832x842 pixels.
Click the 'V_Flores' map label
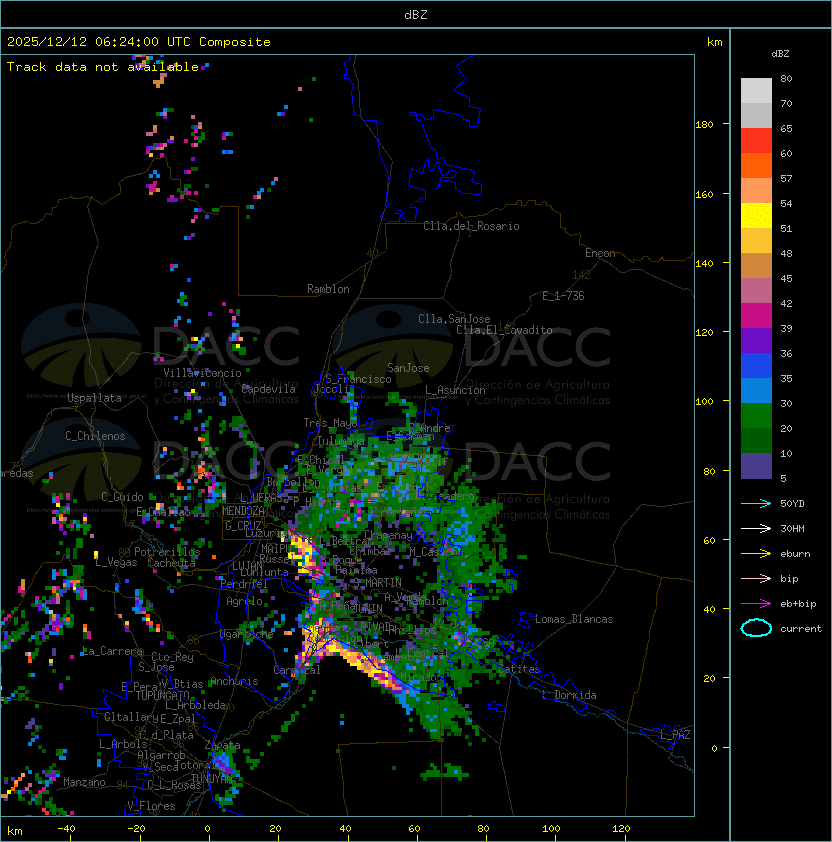(x=151, y=806)
